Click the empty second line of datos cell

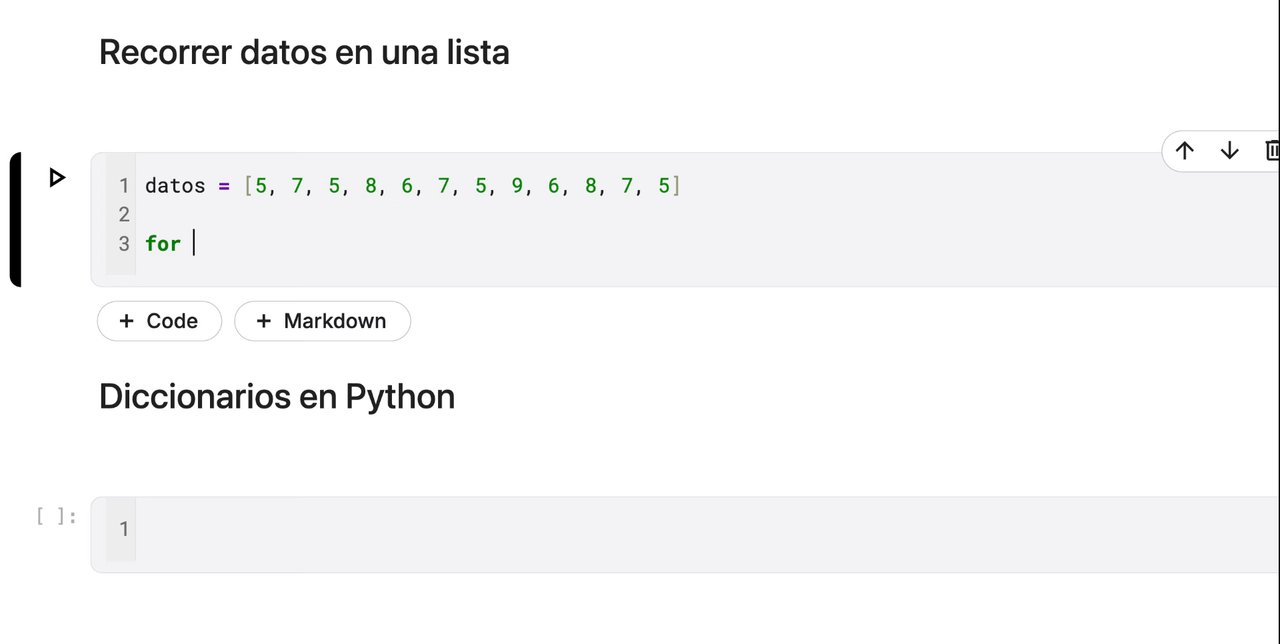click(x=400, y=214)
